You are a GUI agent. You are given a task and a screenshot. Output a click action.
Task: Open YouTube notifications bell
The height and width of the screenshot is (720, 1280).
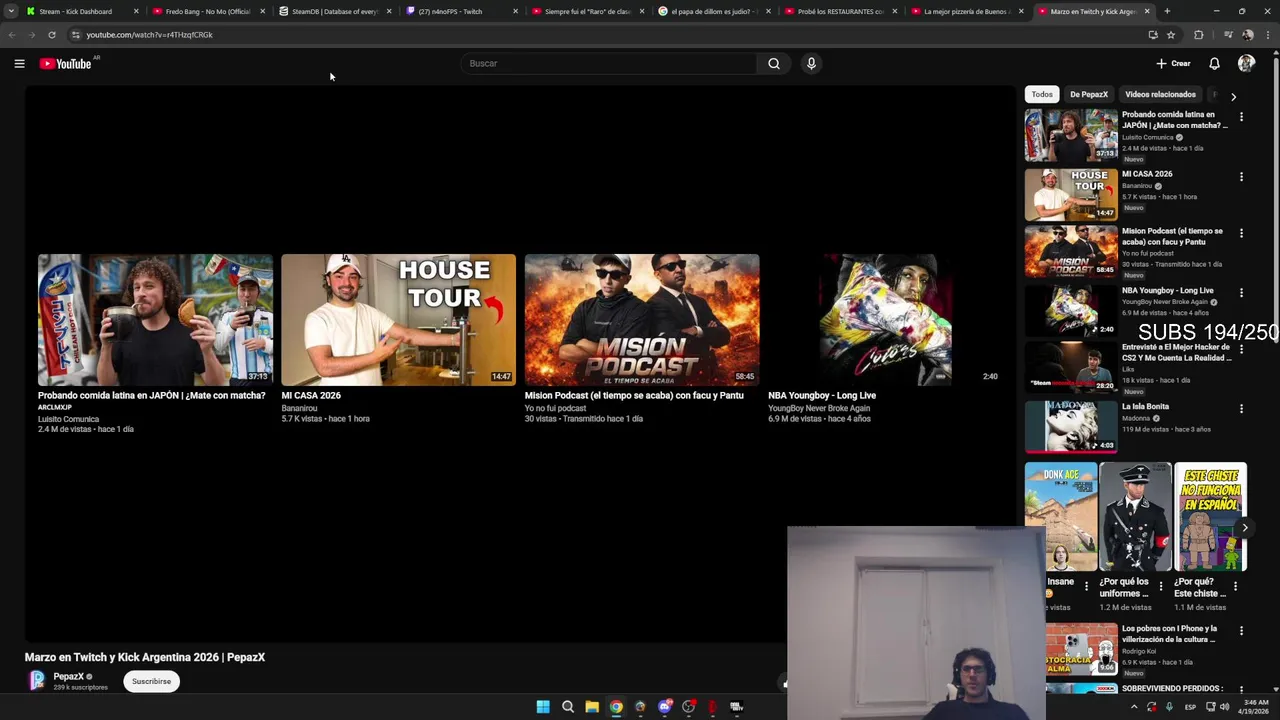(1214, 64)
